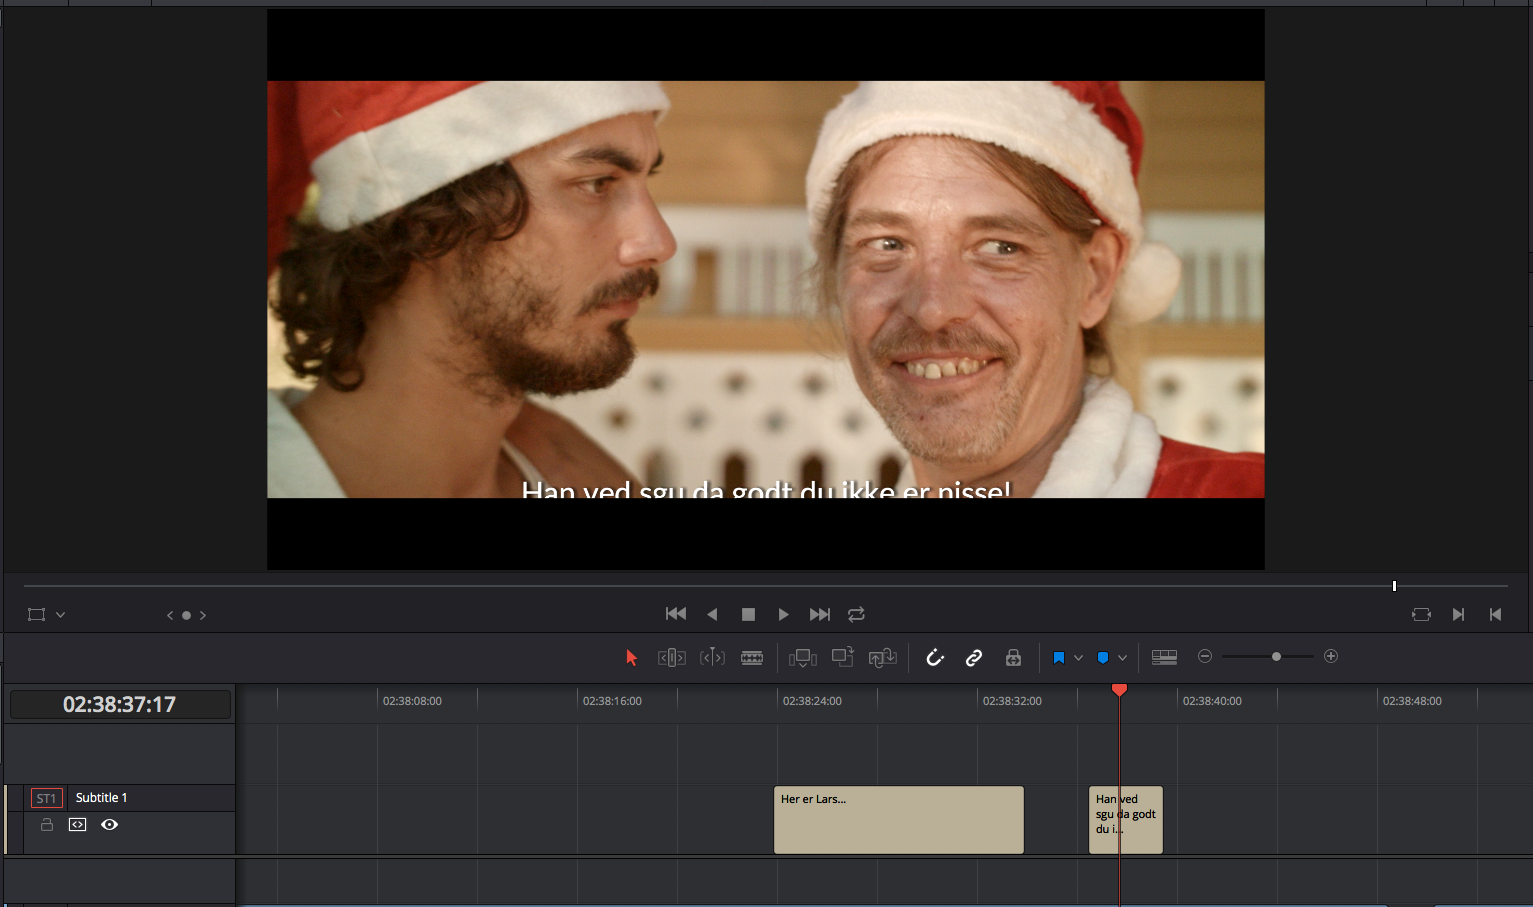Activate the Trim Edit Mode tool

(x=671, y=657)
